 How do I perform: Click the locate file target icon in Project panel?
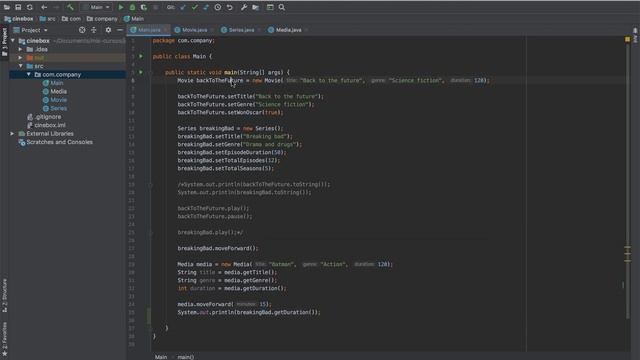(82, 30)
